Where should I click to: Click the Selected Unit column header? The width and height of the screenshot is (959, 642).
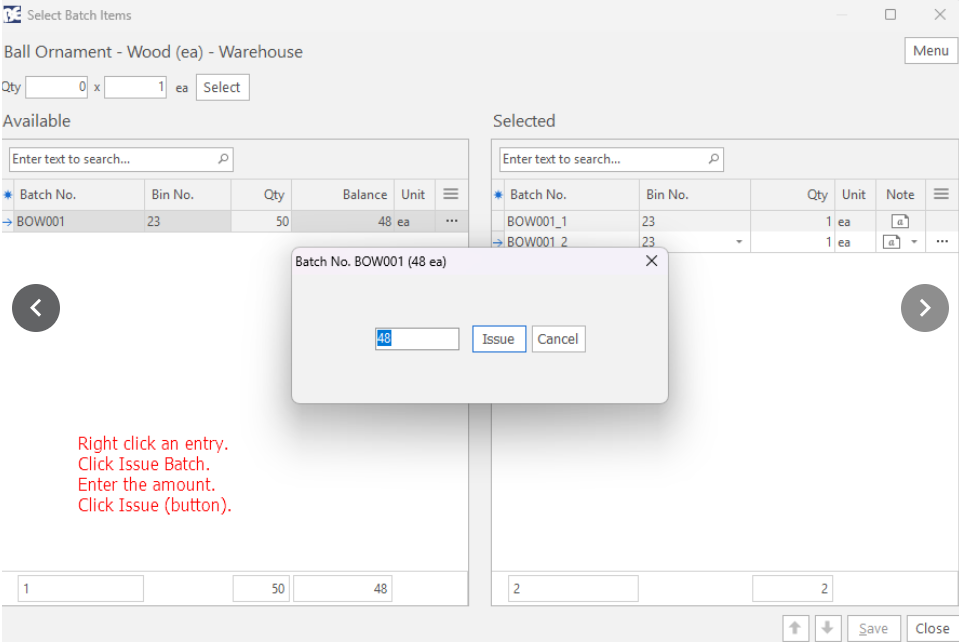[855, 194]
